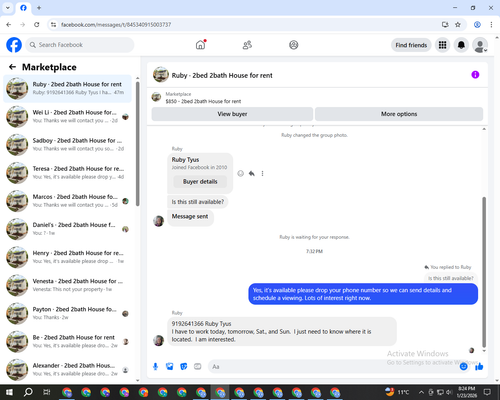Open the emoji picker in message box

click(463, 367)
